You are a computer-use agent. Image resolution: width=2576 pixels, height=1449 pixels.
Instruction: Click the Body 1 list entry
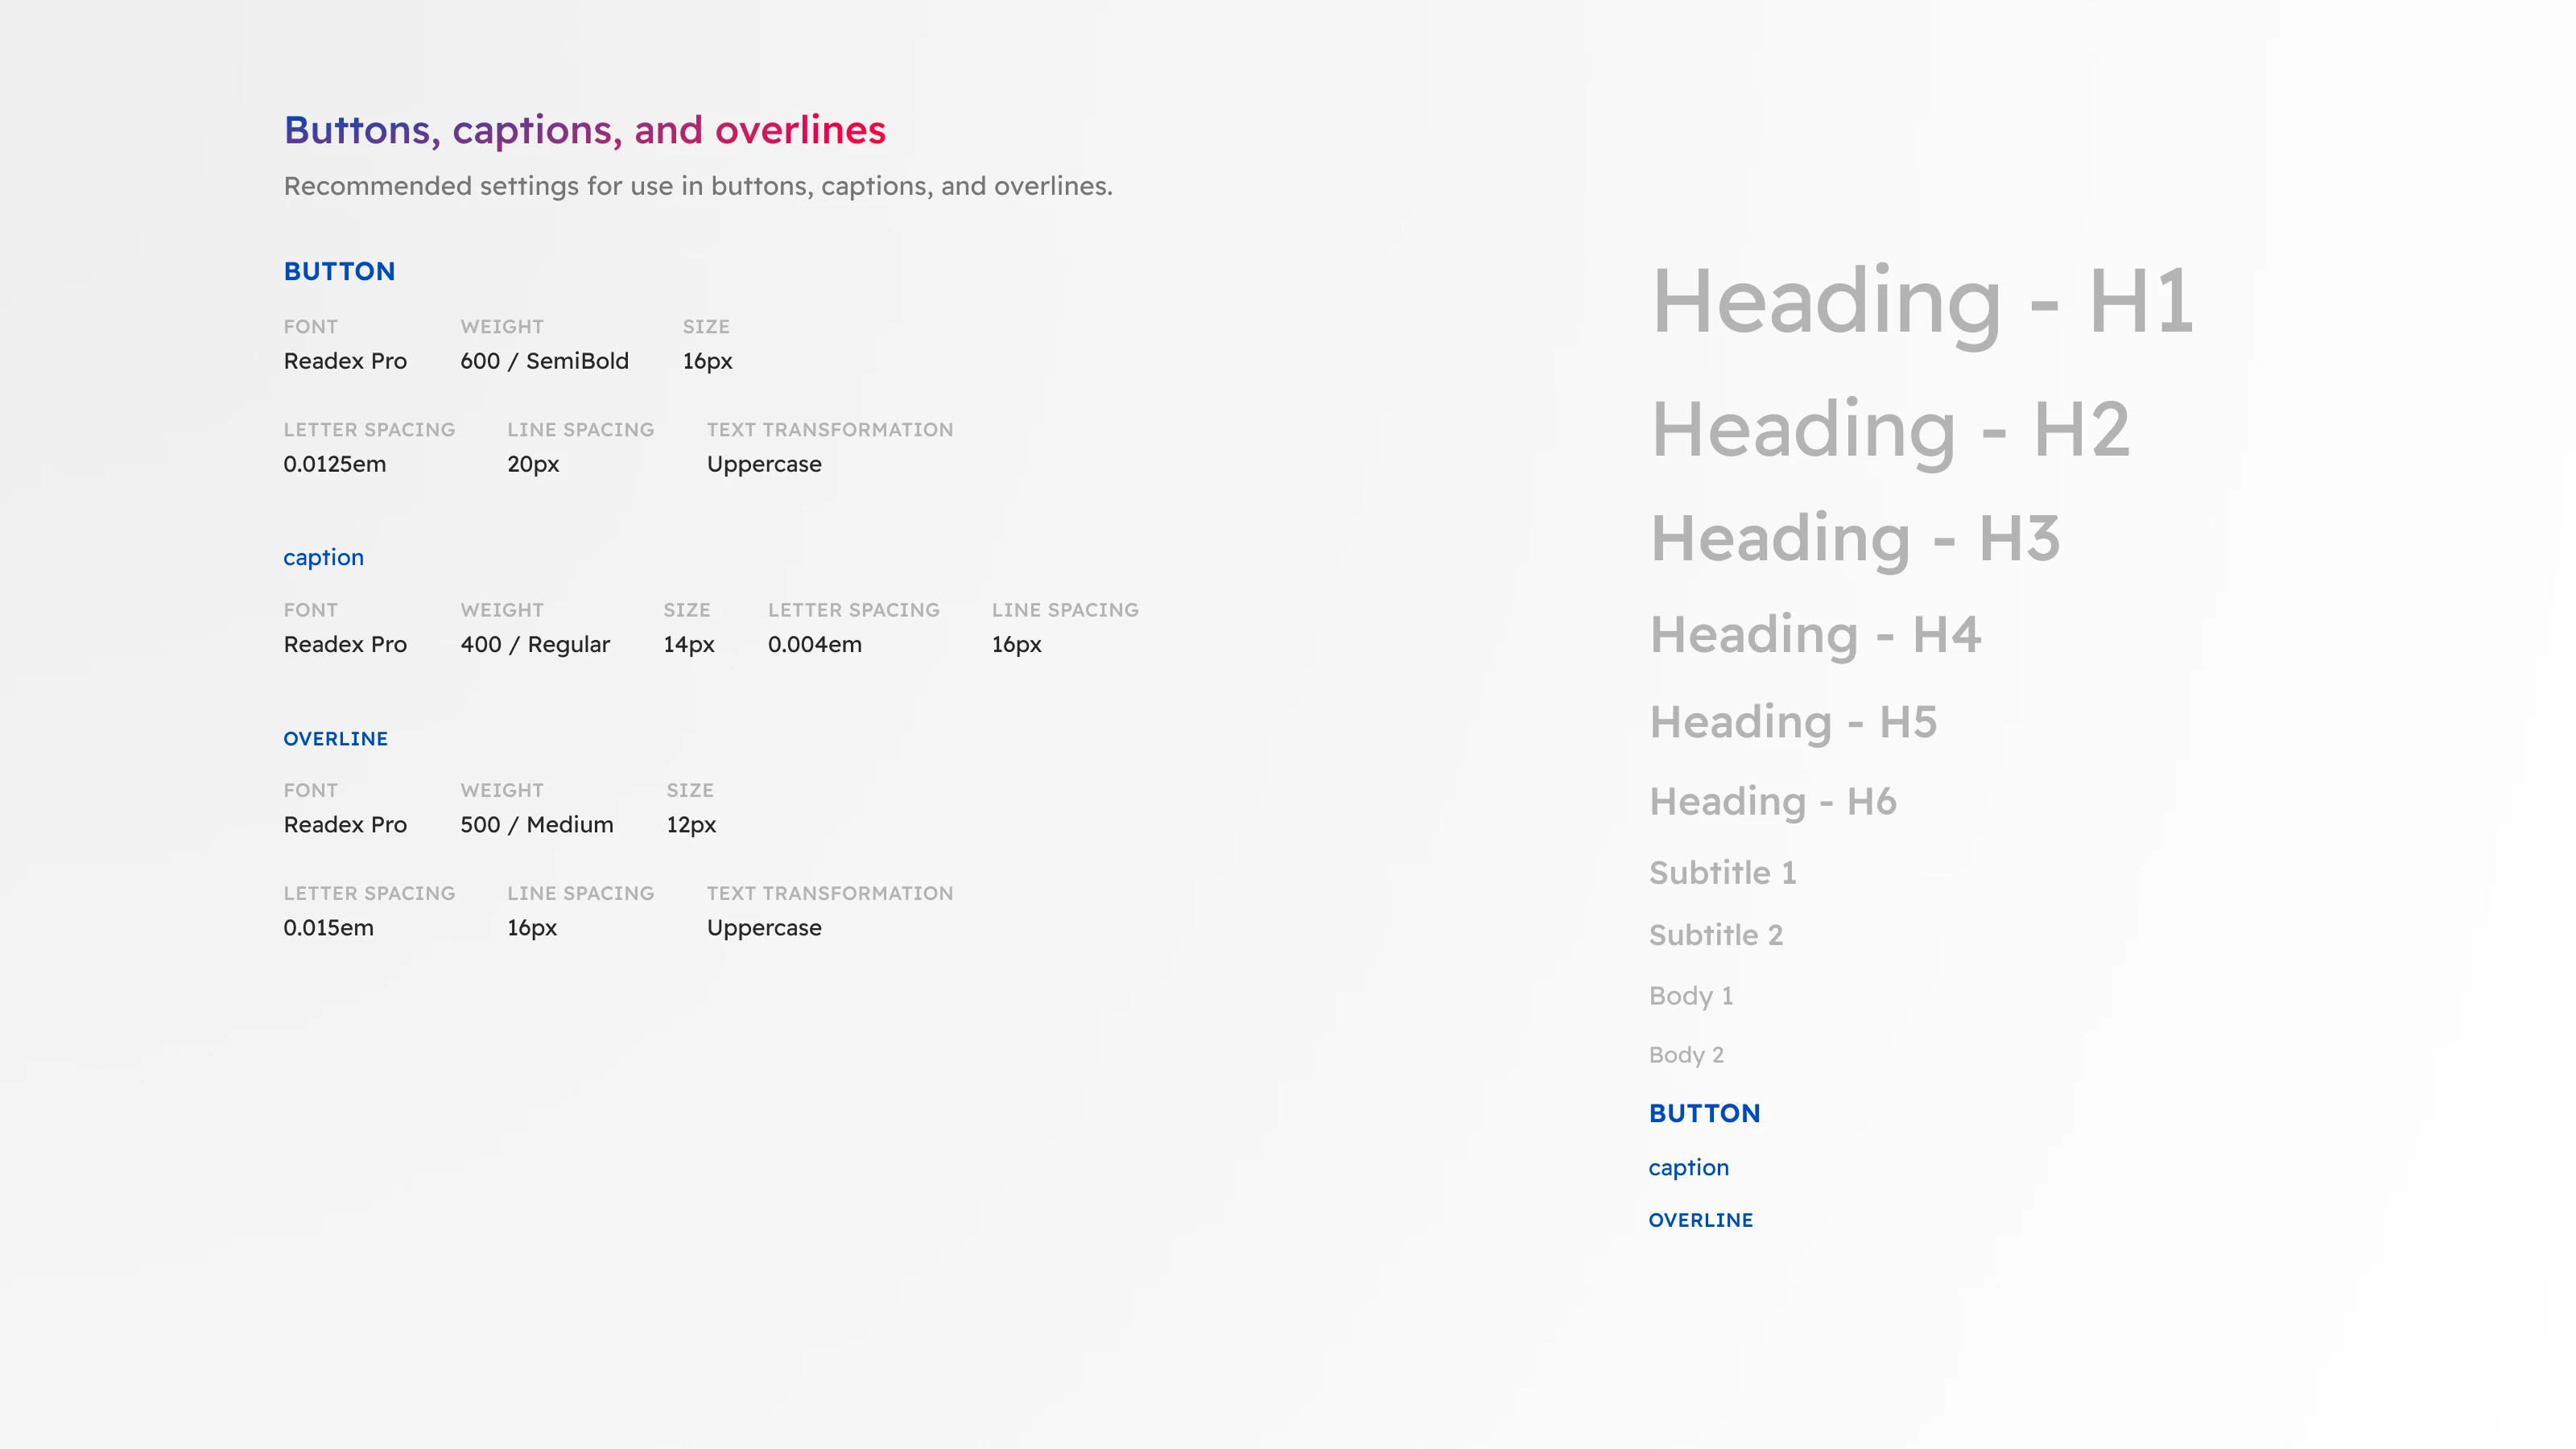tap(1690, 996)
